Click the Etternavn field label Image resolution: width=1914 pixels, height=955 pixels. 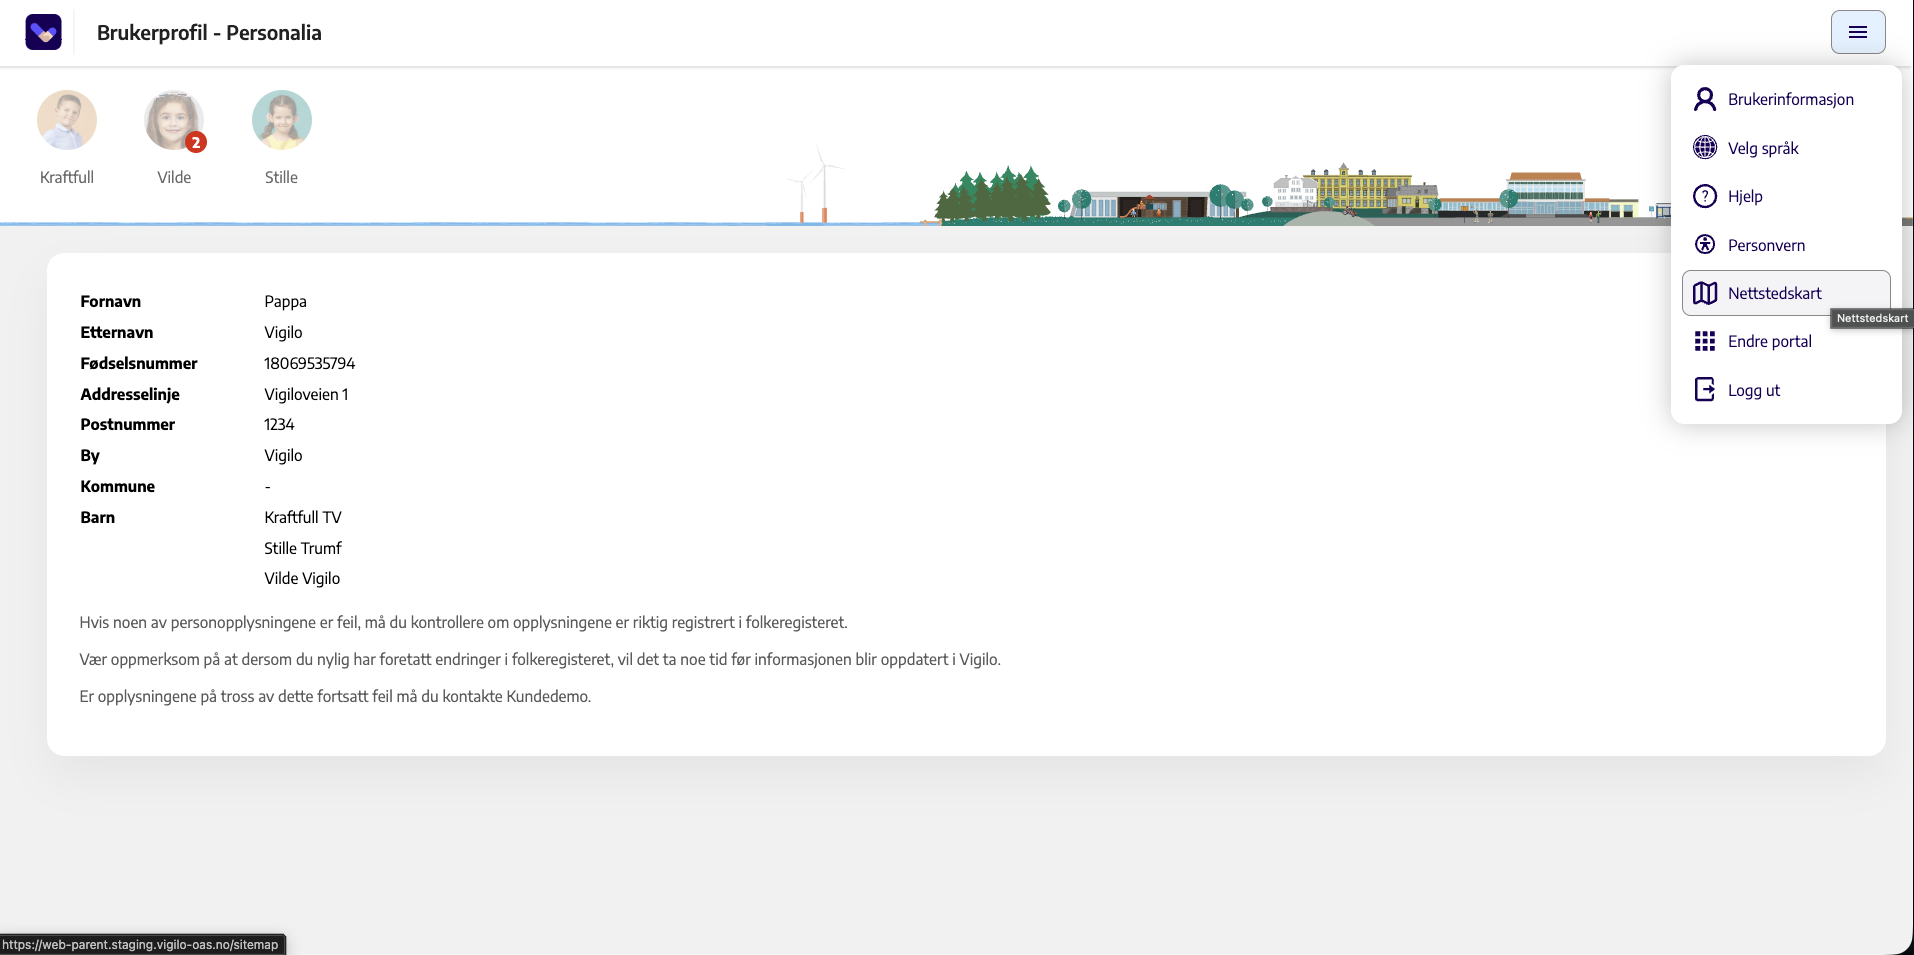coord(117,332)
